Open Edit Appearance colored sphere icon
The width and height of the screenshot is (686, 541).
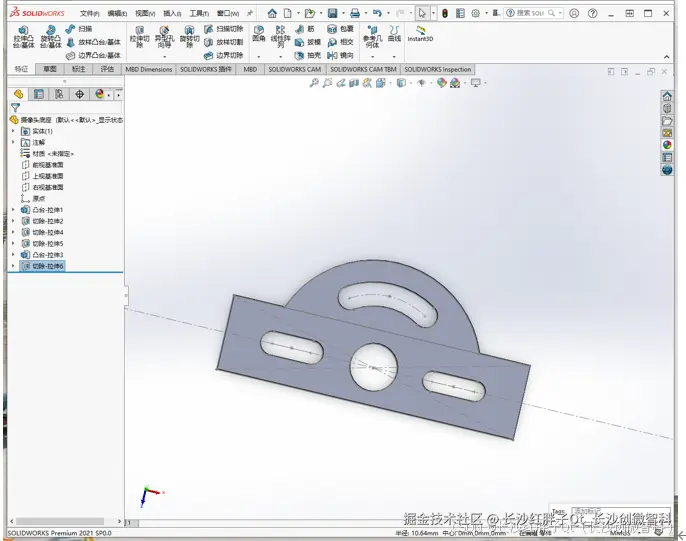coord(442,83)
